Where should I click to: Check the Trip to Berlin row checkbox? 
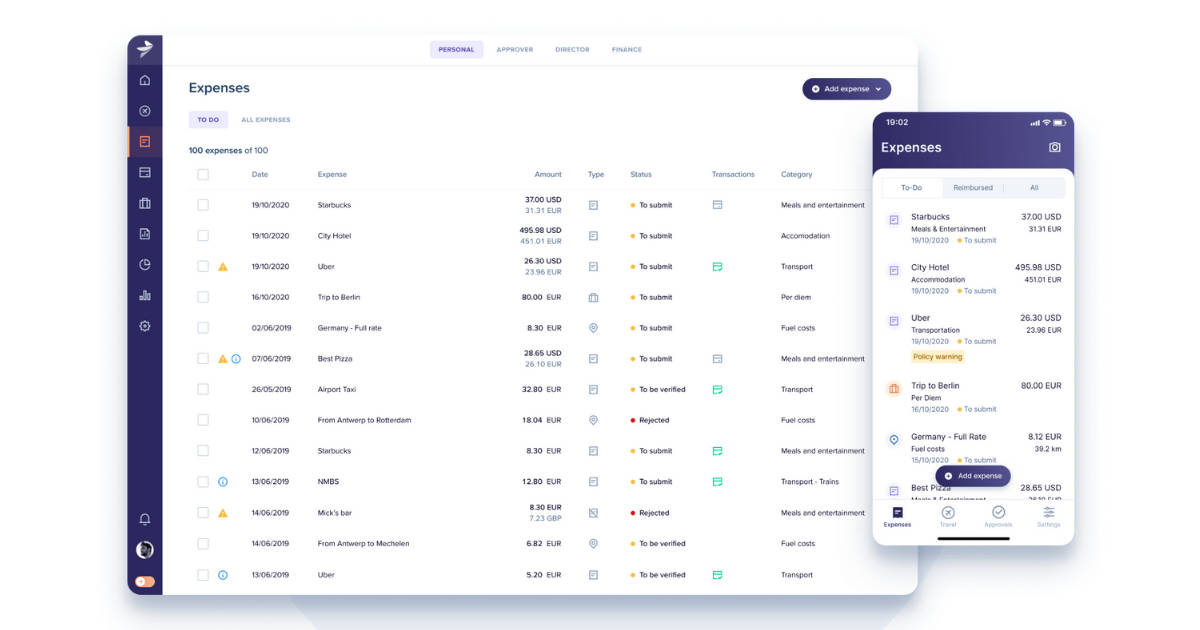click(203, 297)
